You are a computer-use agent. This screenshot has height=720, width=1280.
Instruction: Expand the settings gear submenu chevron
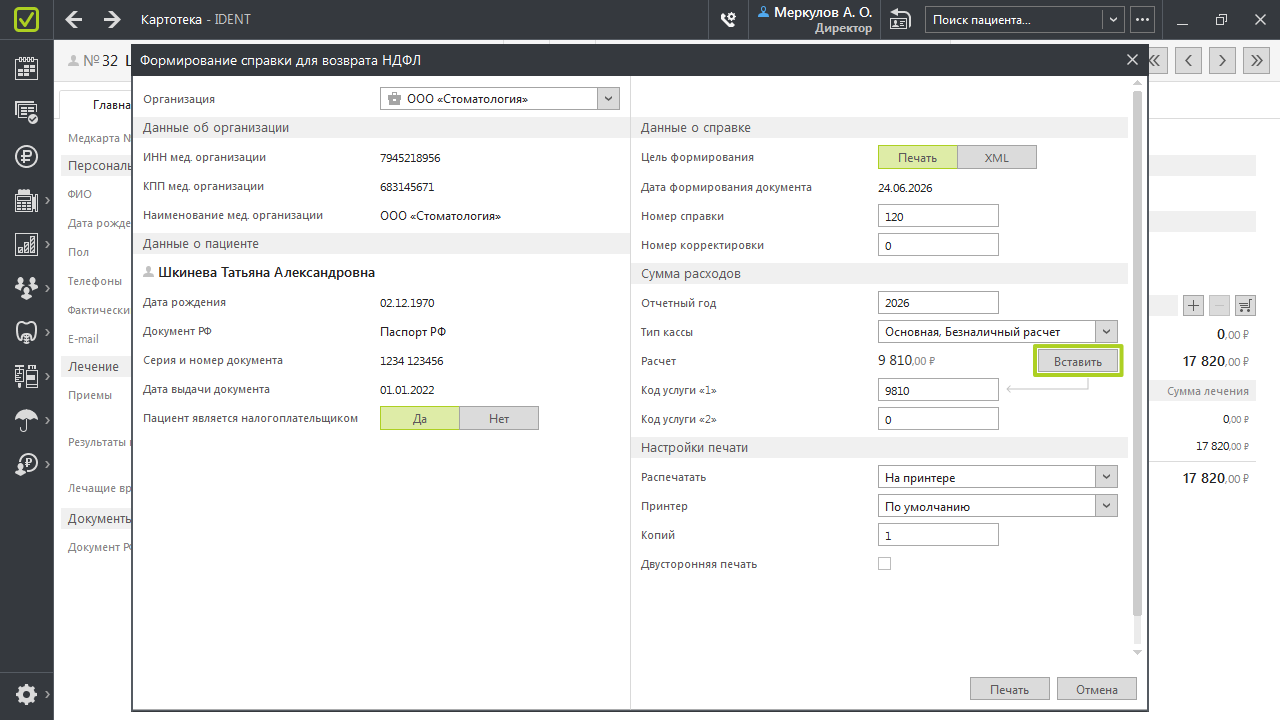coord(47,694)
